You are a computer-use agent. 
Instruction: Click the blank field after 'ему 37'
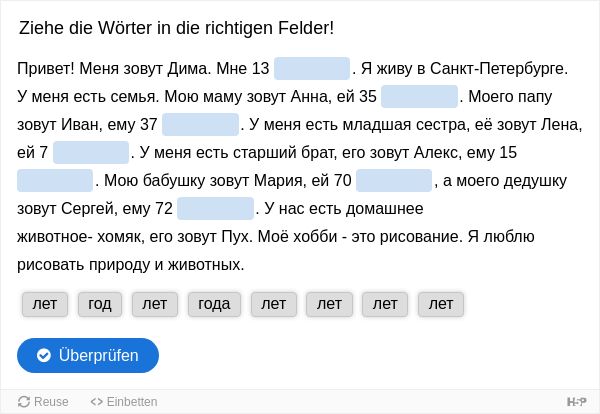(200, 124)
